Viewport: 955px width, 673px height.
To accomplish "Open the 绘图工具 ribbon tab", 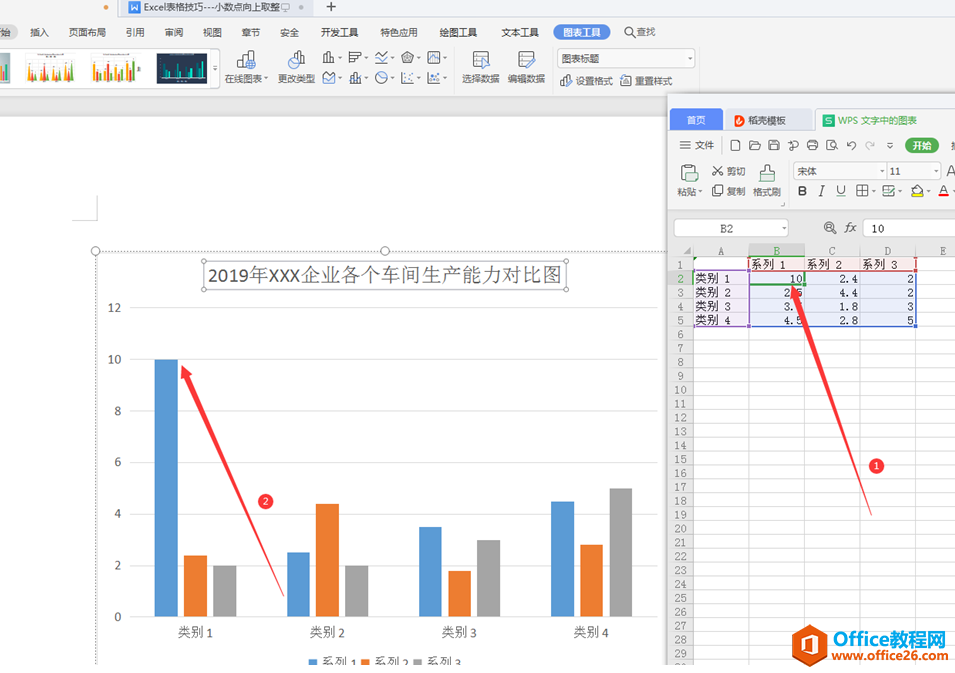I will (x=458, y=32).
